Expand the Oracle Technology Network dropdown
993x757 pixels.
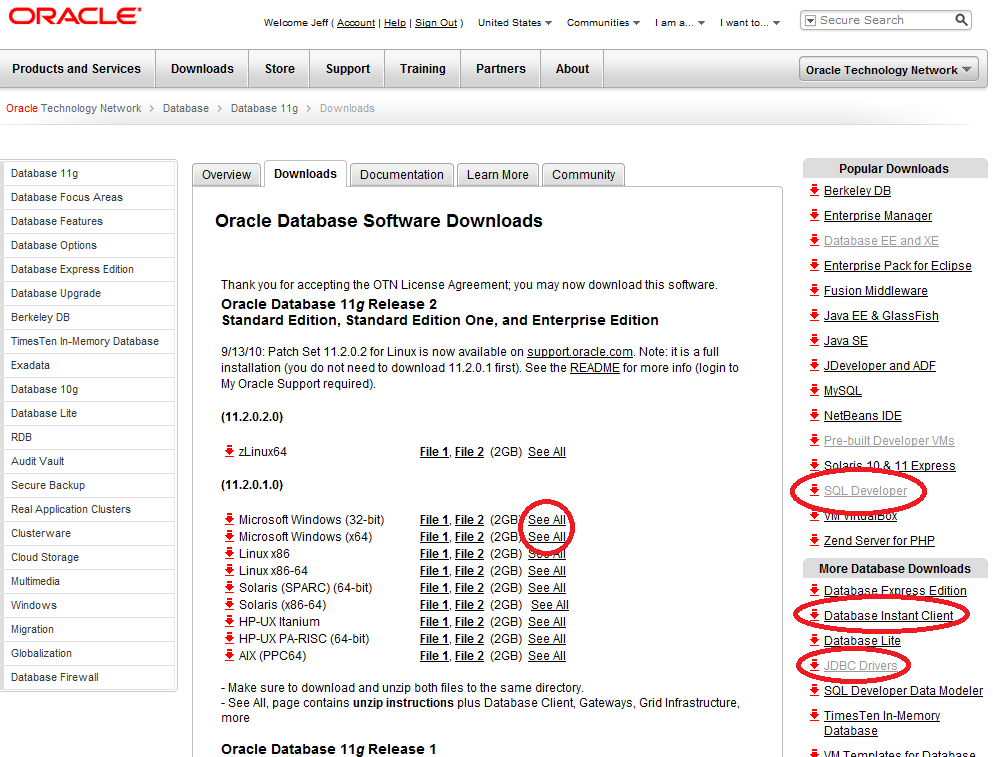pyautogui.click(x=888, y=70)
